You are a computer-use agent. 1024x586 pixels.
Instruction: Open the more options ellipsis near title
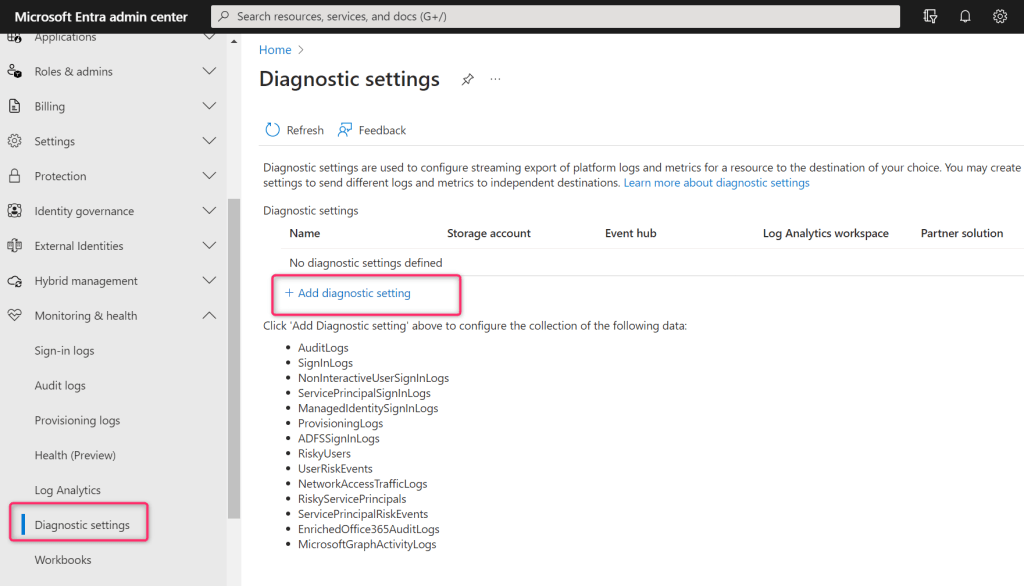[495, 80]
